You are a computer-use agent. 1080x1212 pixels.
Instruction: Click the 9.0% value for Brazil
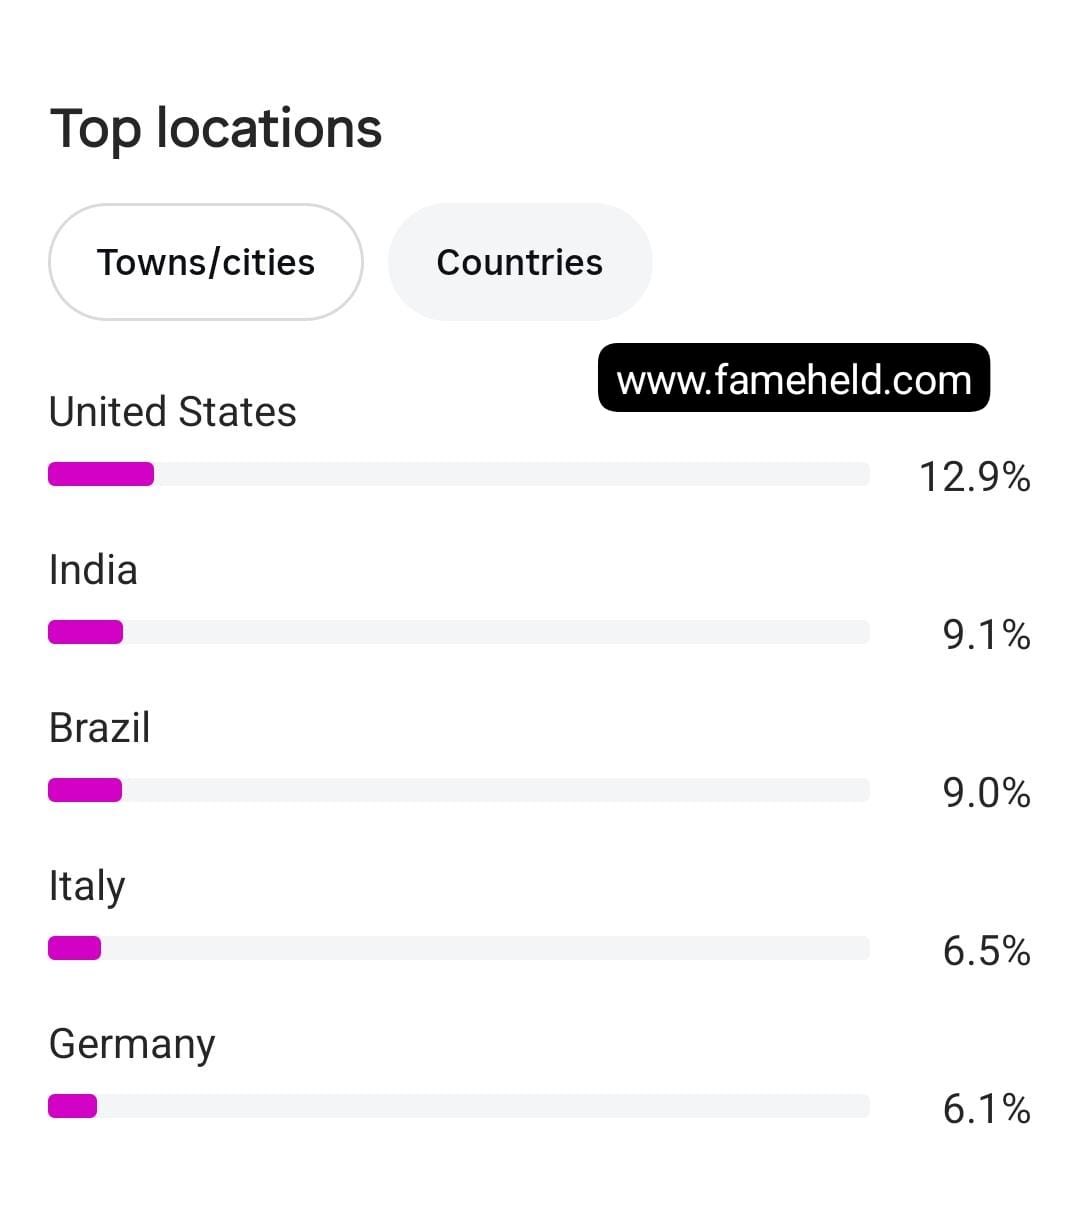click(986, 793)
